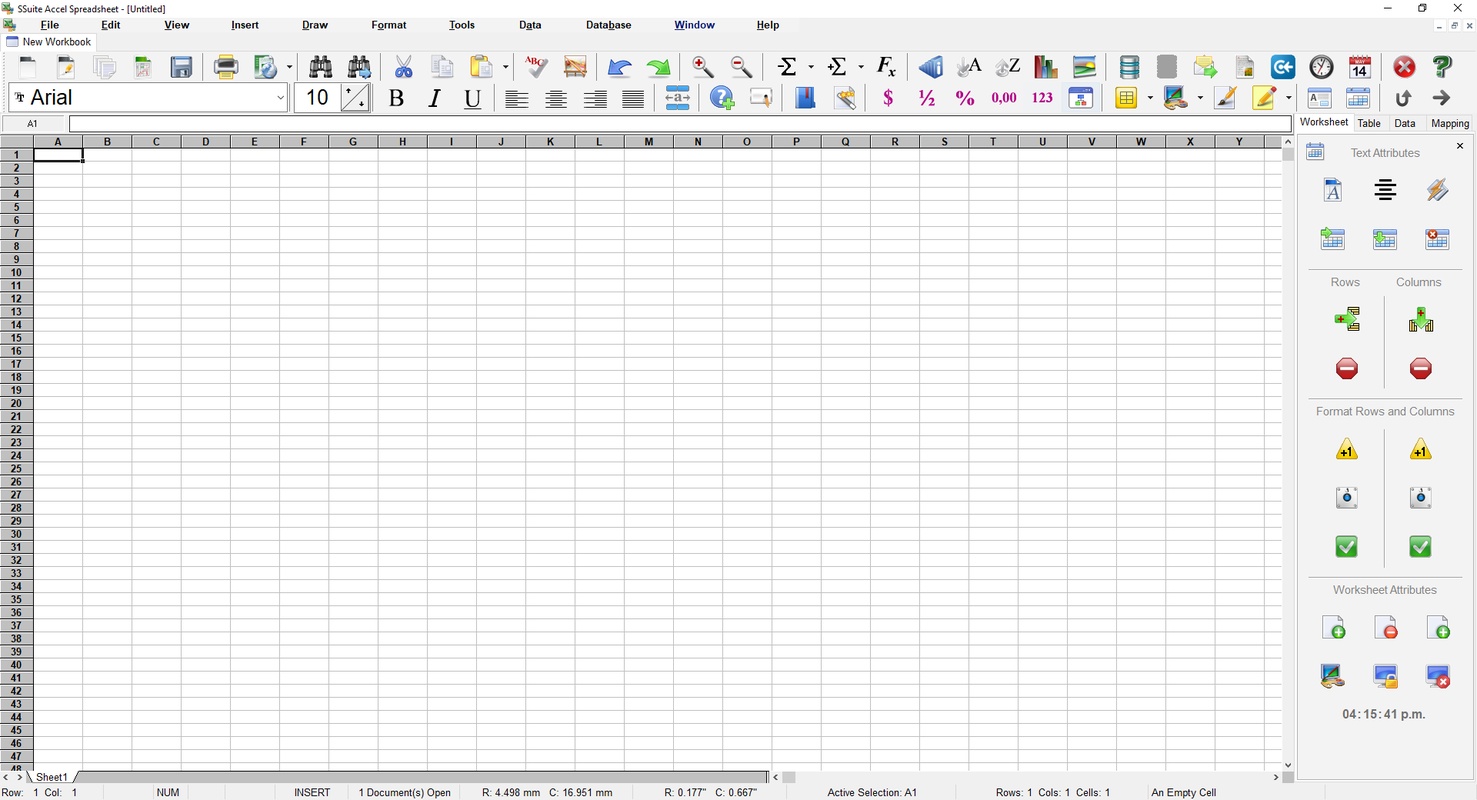This screenshot has width=1477, height=800.
Task: Open the Insert menu
Action: pyautogui.click(x=245, y=25)
